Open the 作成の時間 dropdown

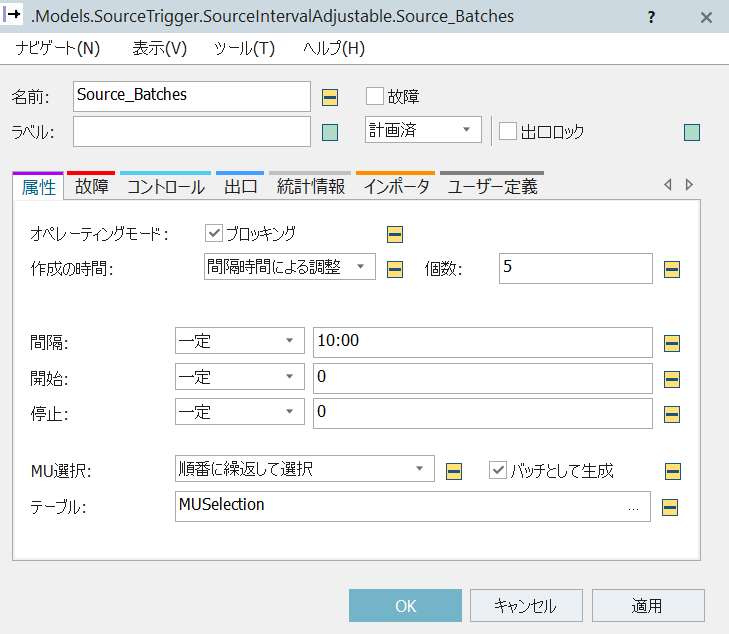click(x=290, y=266)
